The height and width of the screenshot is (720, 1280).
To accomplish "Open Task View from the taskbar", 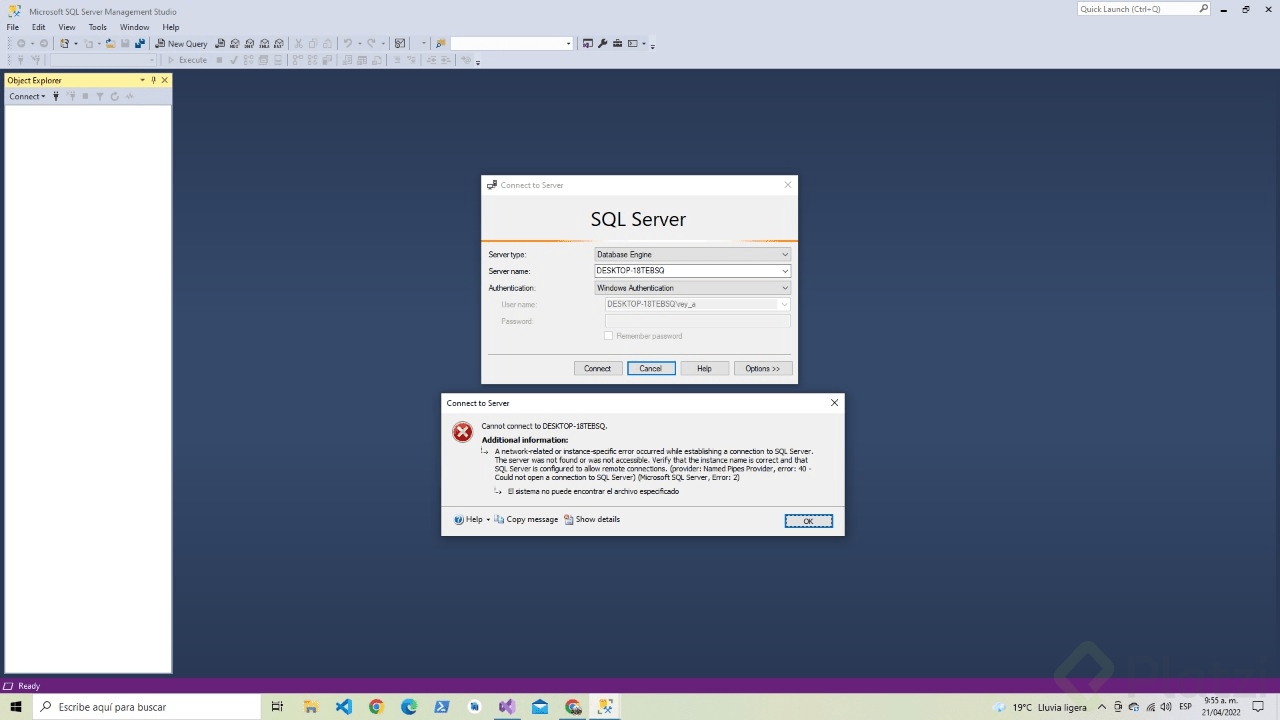I will point(278,707).
